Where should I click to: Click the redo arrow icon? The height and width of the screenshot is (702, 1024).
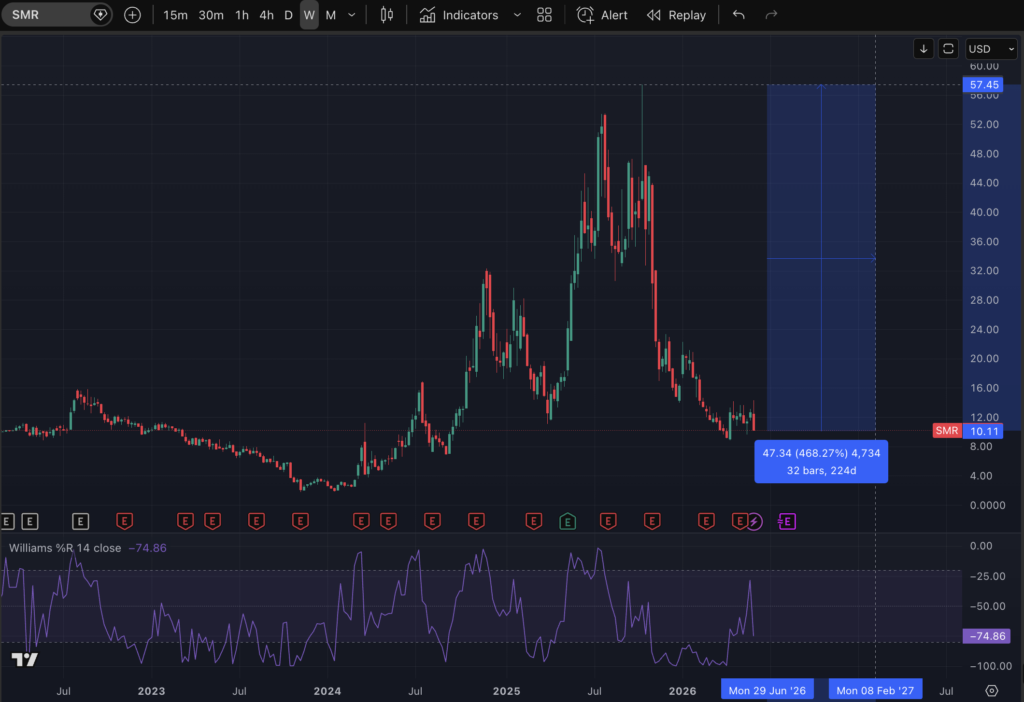(771, 14)
